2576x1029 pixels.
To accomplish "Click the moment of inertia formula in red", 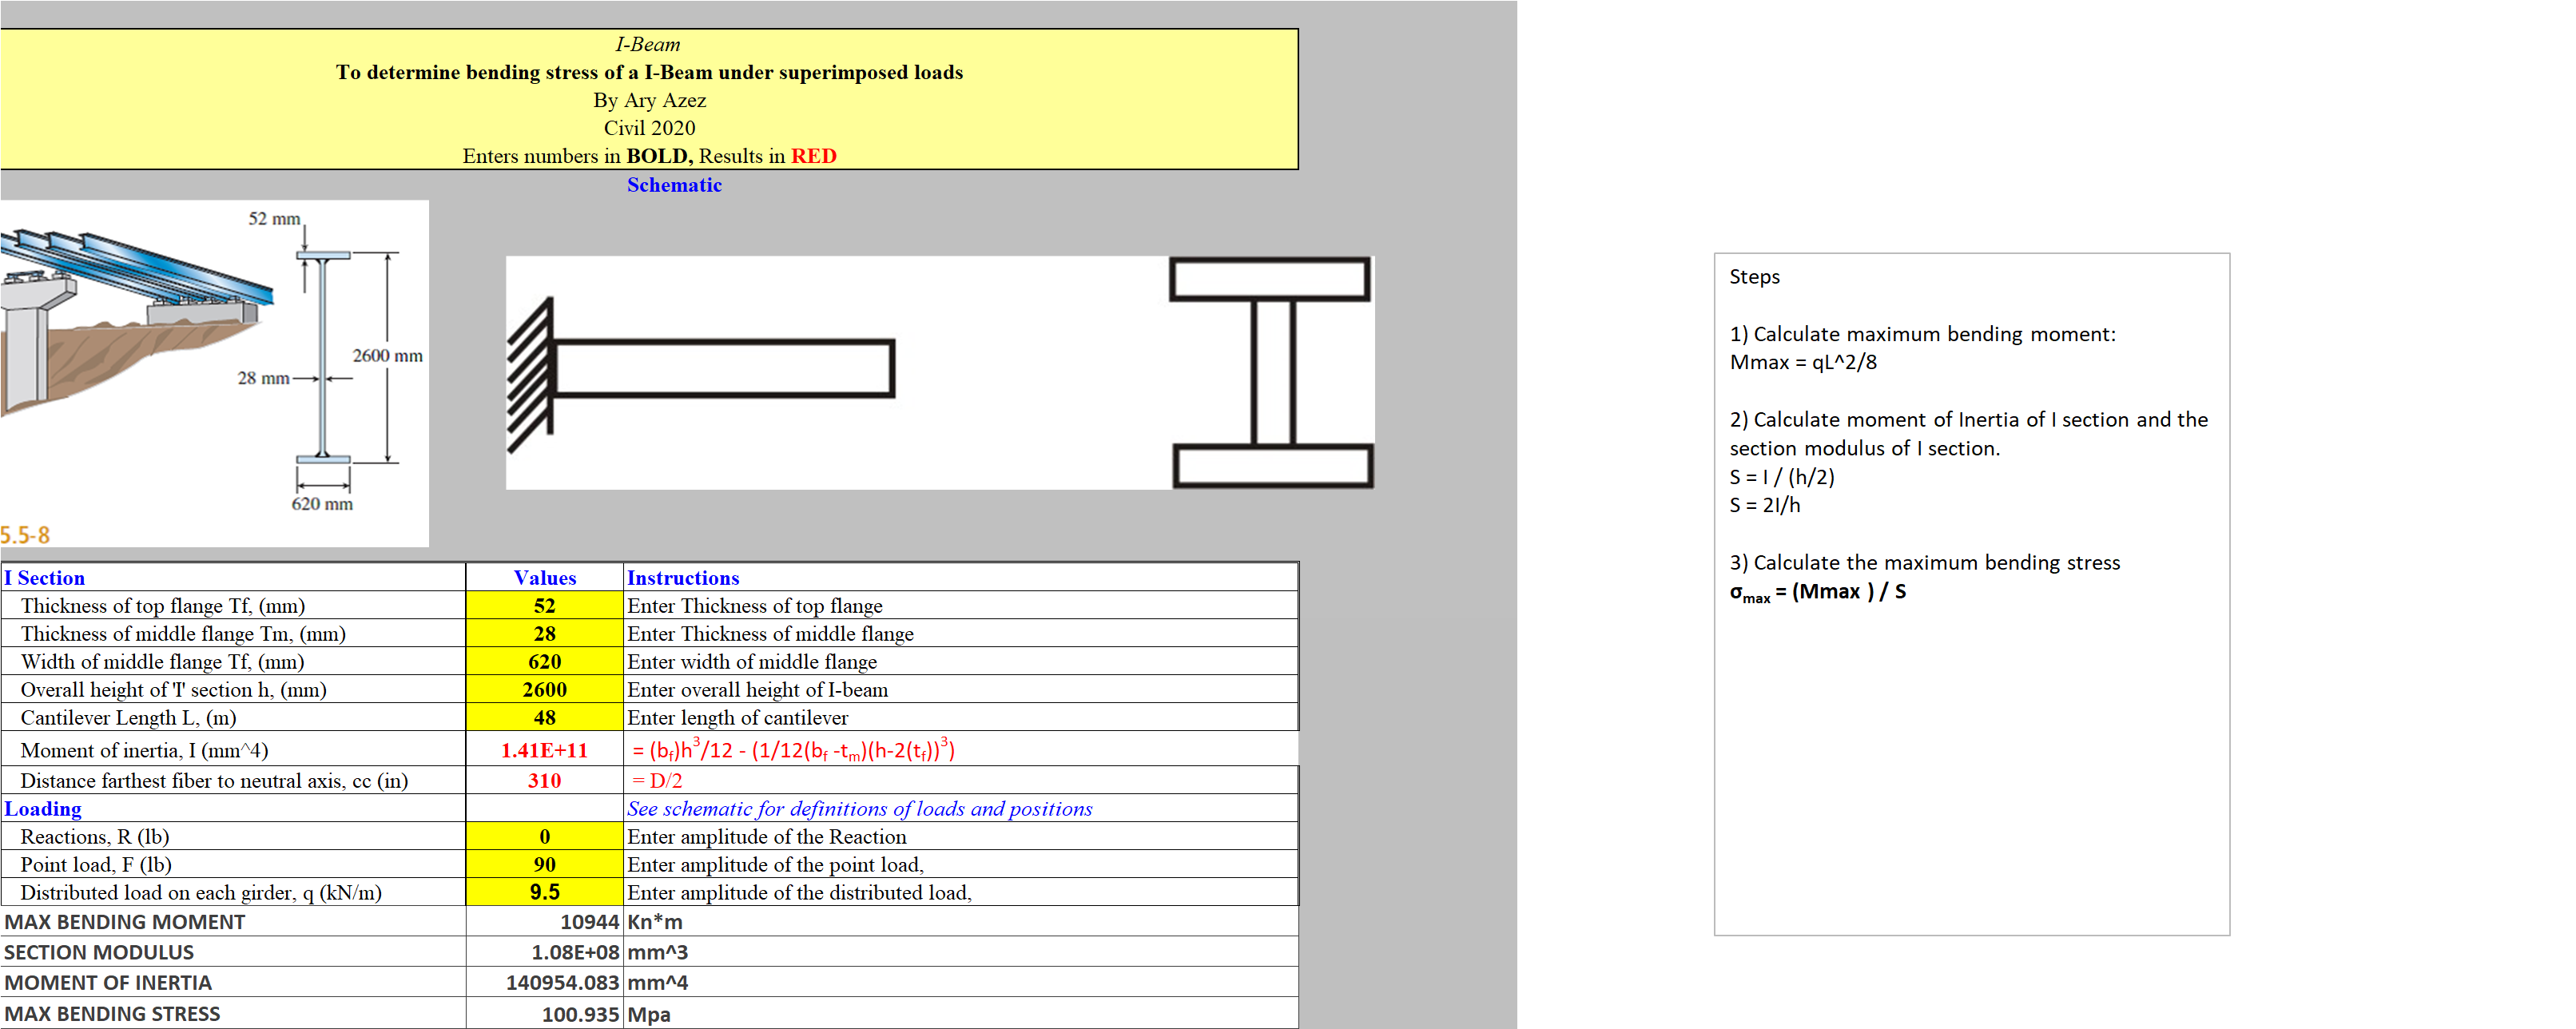I will point(793,750).
